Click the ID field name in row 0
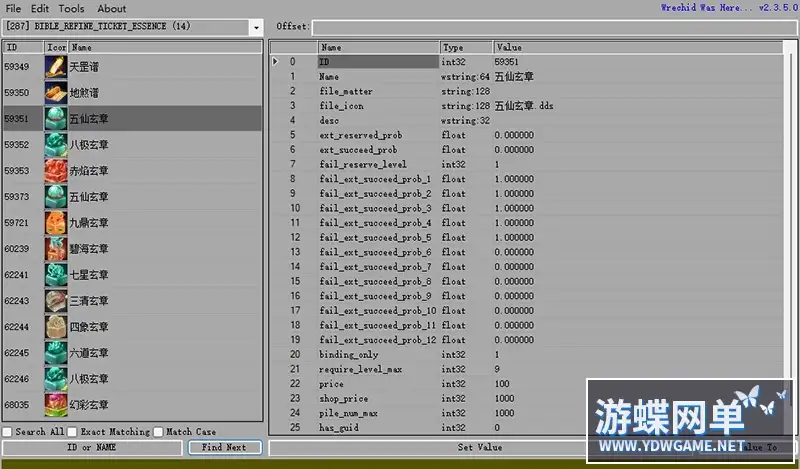This screenshot has height=469, width=800. coord(378,62)
